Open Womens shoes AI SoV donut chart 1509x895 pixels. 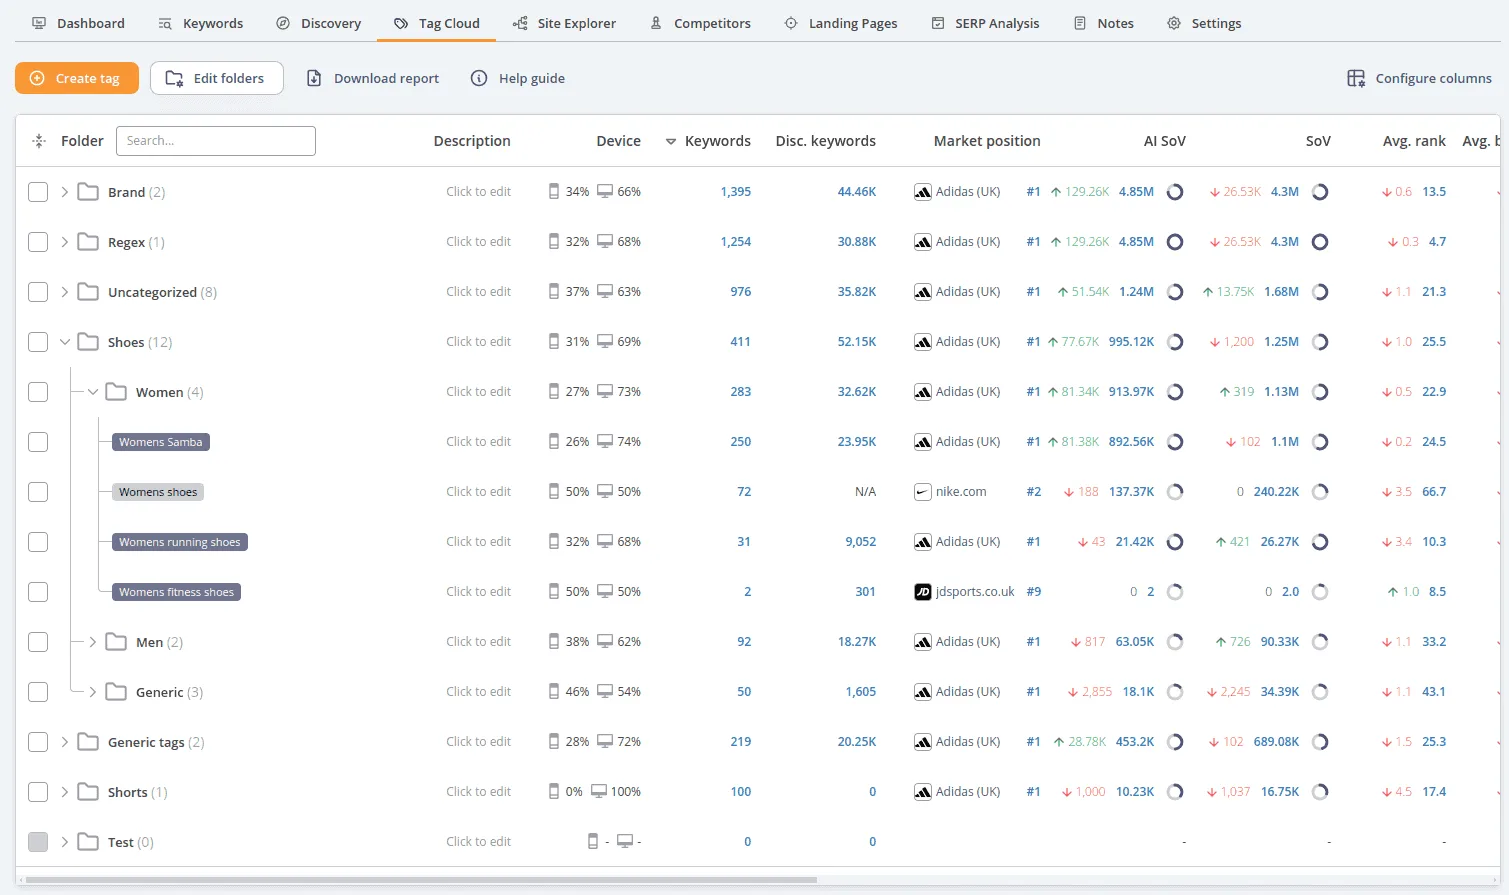1175,492
